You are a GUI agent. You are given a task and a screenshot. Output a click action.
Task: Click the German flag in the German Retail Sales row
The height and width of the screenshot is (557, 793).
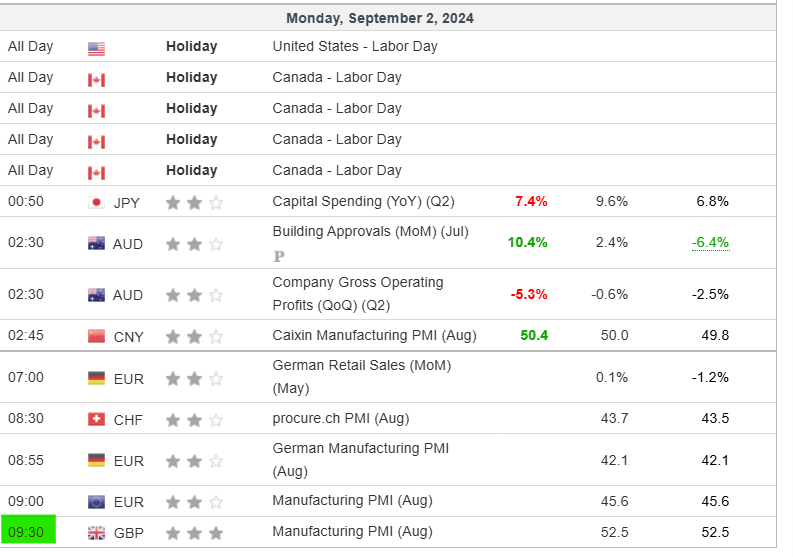96,378
